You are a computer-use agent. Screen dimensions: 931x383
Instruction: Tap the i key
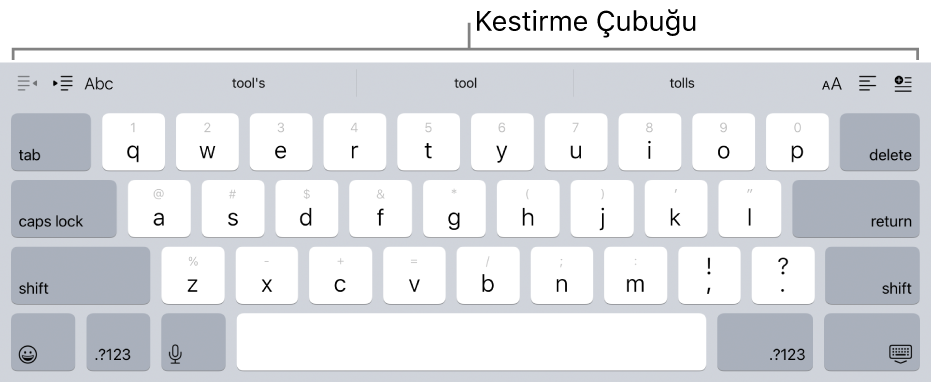click(650, 142)
